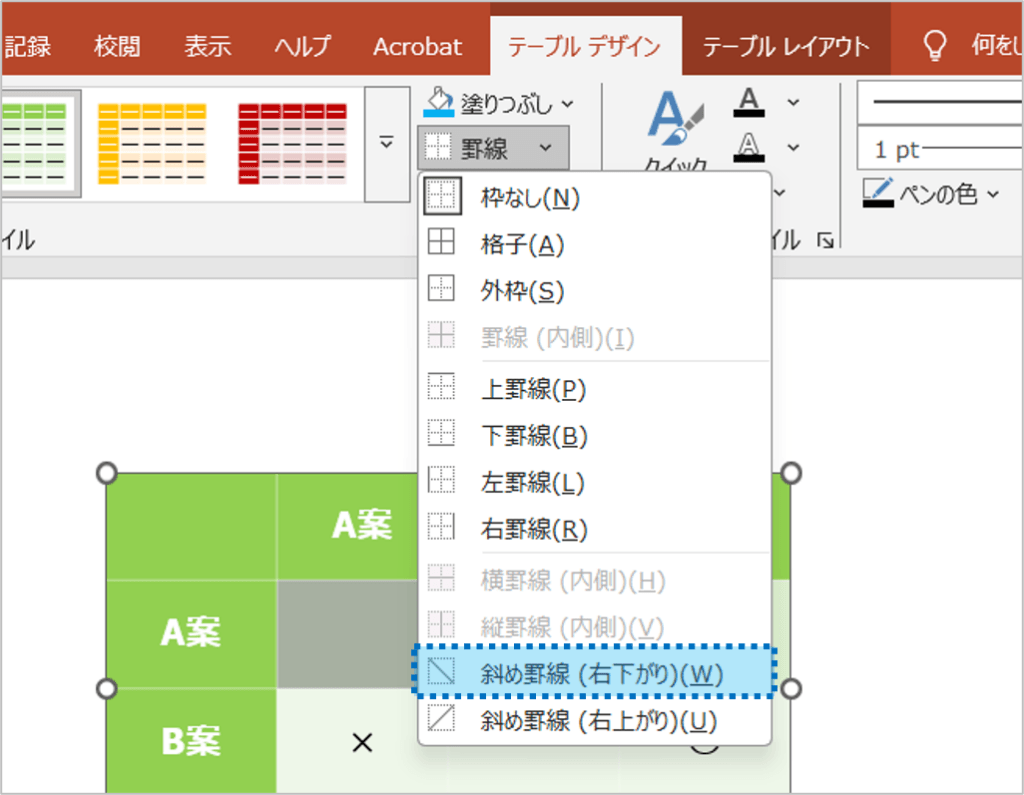The width and height of the screenshot is (1024, 795).
Task: Select 斜め罫線 (右下がり)(W) diagonal border
Action: click(595, 673)
